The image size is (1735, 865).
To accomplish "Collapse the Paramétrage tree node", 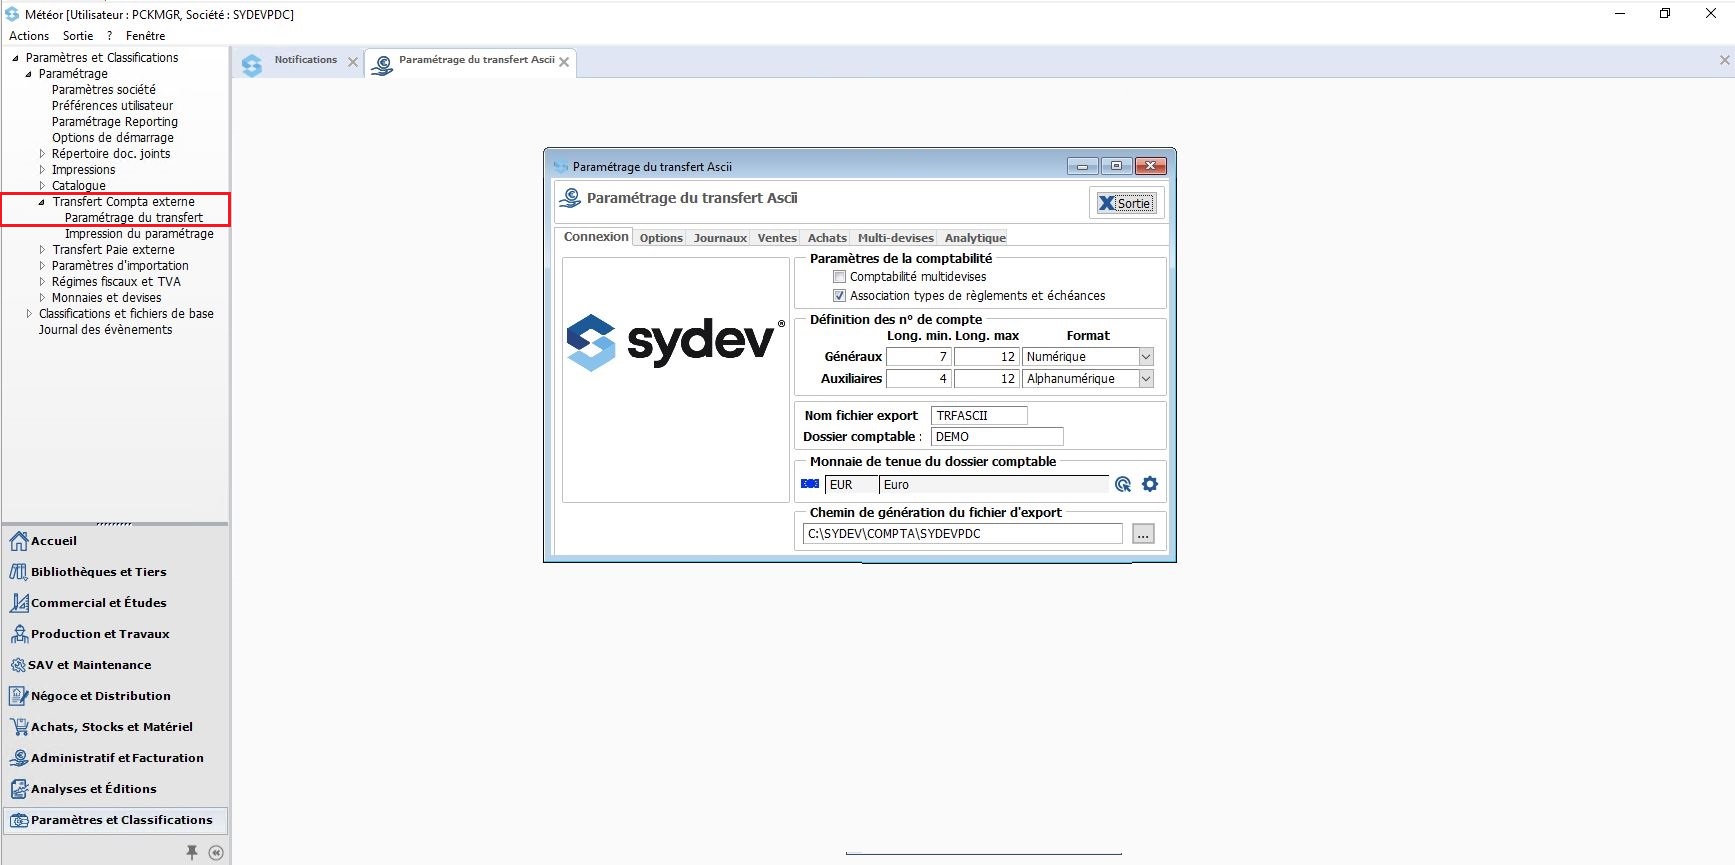I will (28, 74).
